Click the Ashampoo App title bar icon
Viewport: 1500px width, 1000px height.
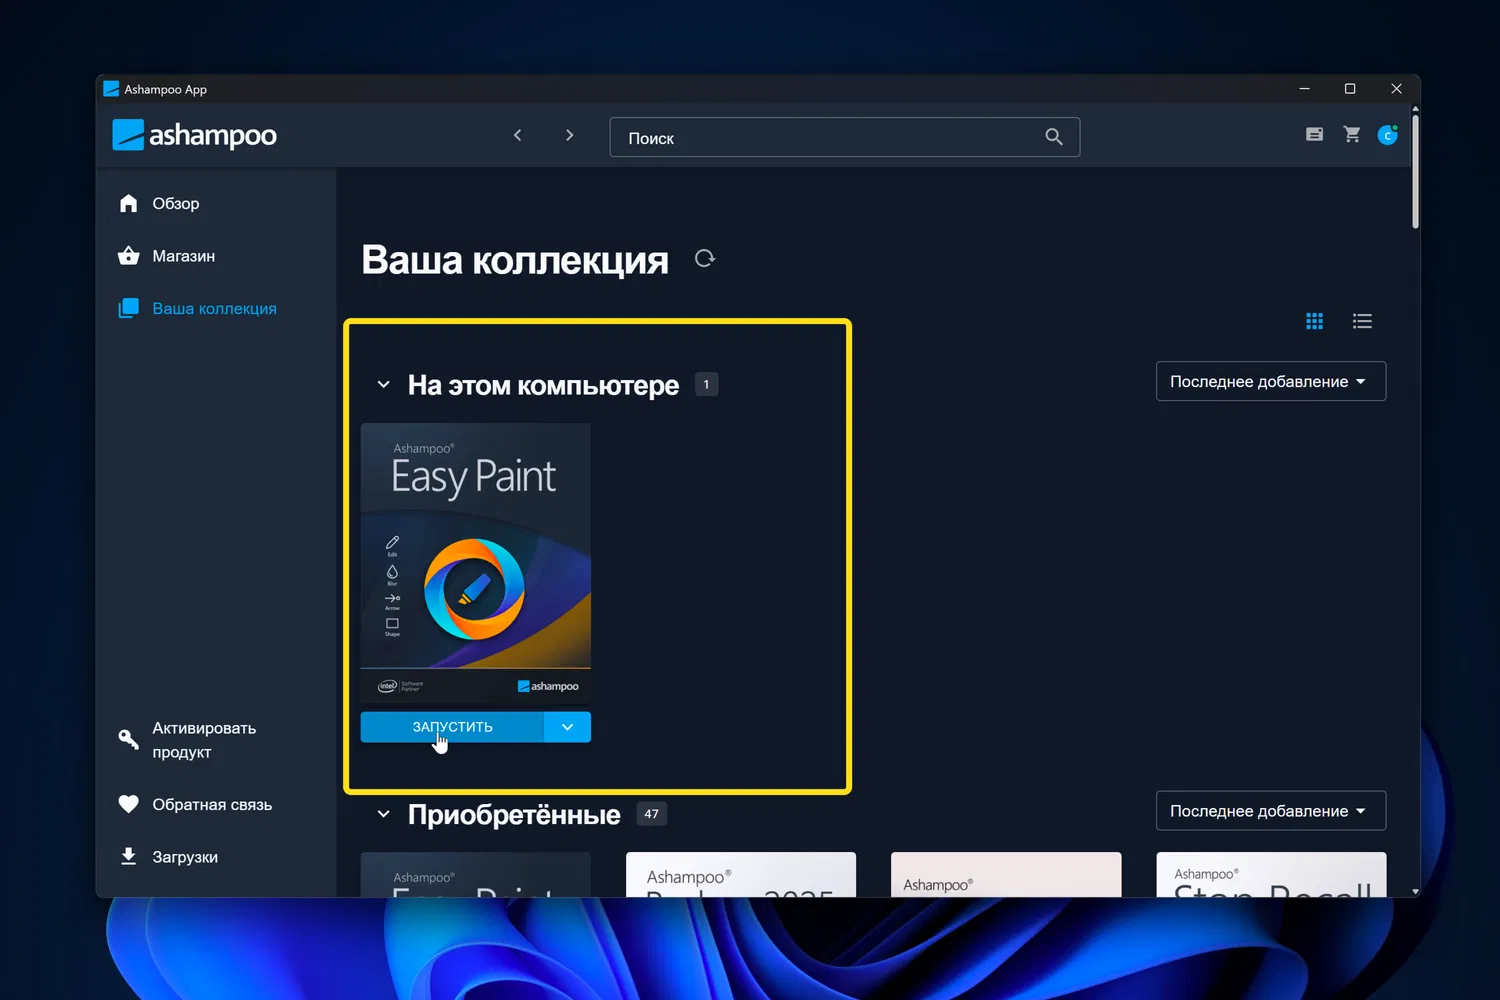pyautogui.click(x=111, y=89)
